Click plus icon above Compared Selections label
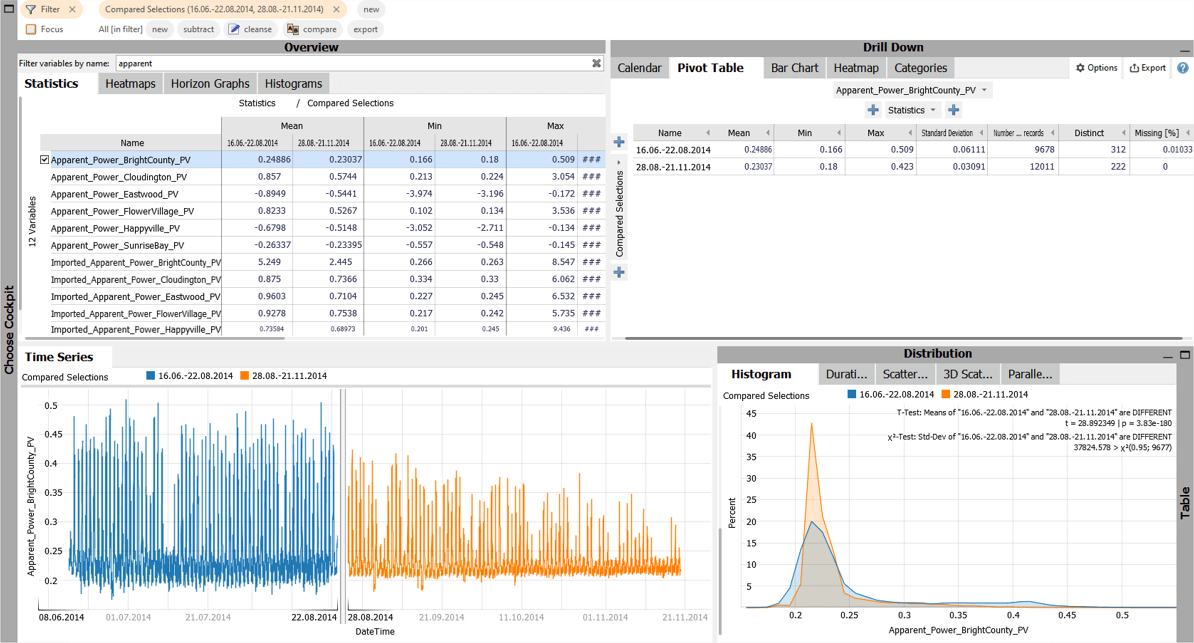Screen dimensions: 1194x643 [619, 142]
